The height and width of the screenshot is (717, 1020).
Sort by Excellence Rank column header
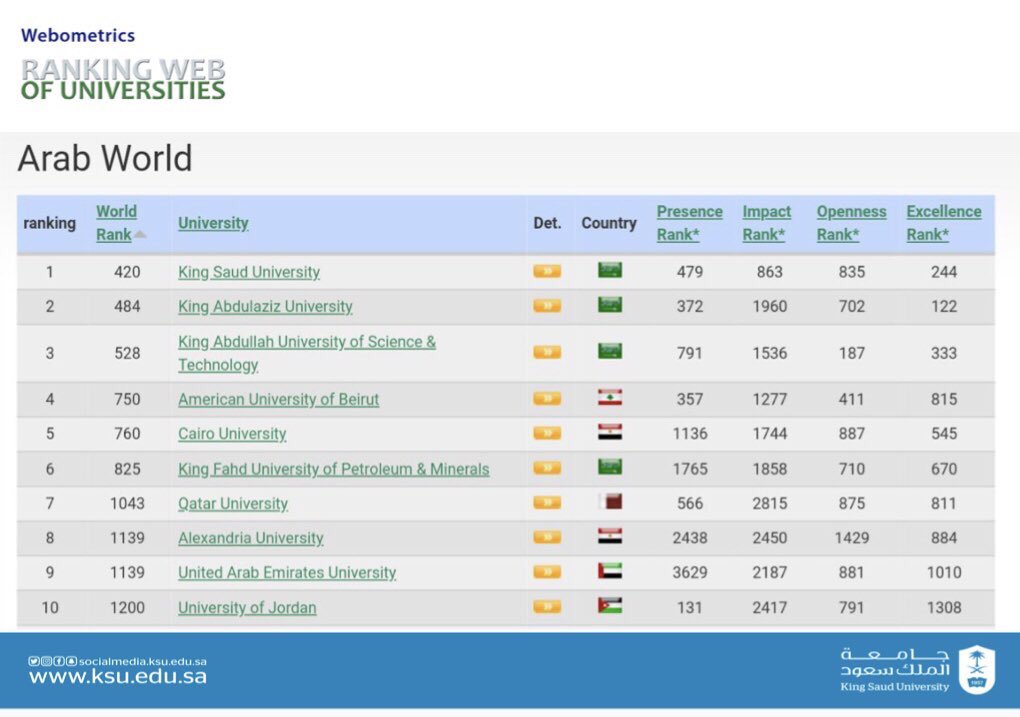(944, 223)
